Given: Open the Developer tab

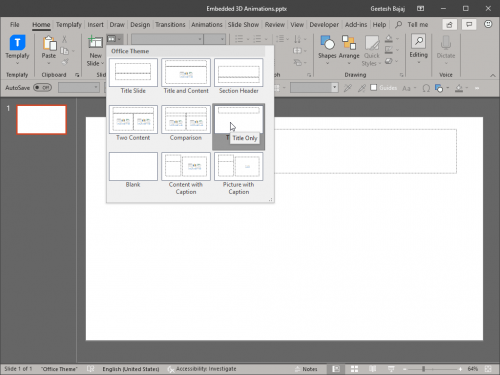Looking at the screenshot, I should 324,25.
